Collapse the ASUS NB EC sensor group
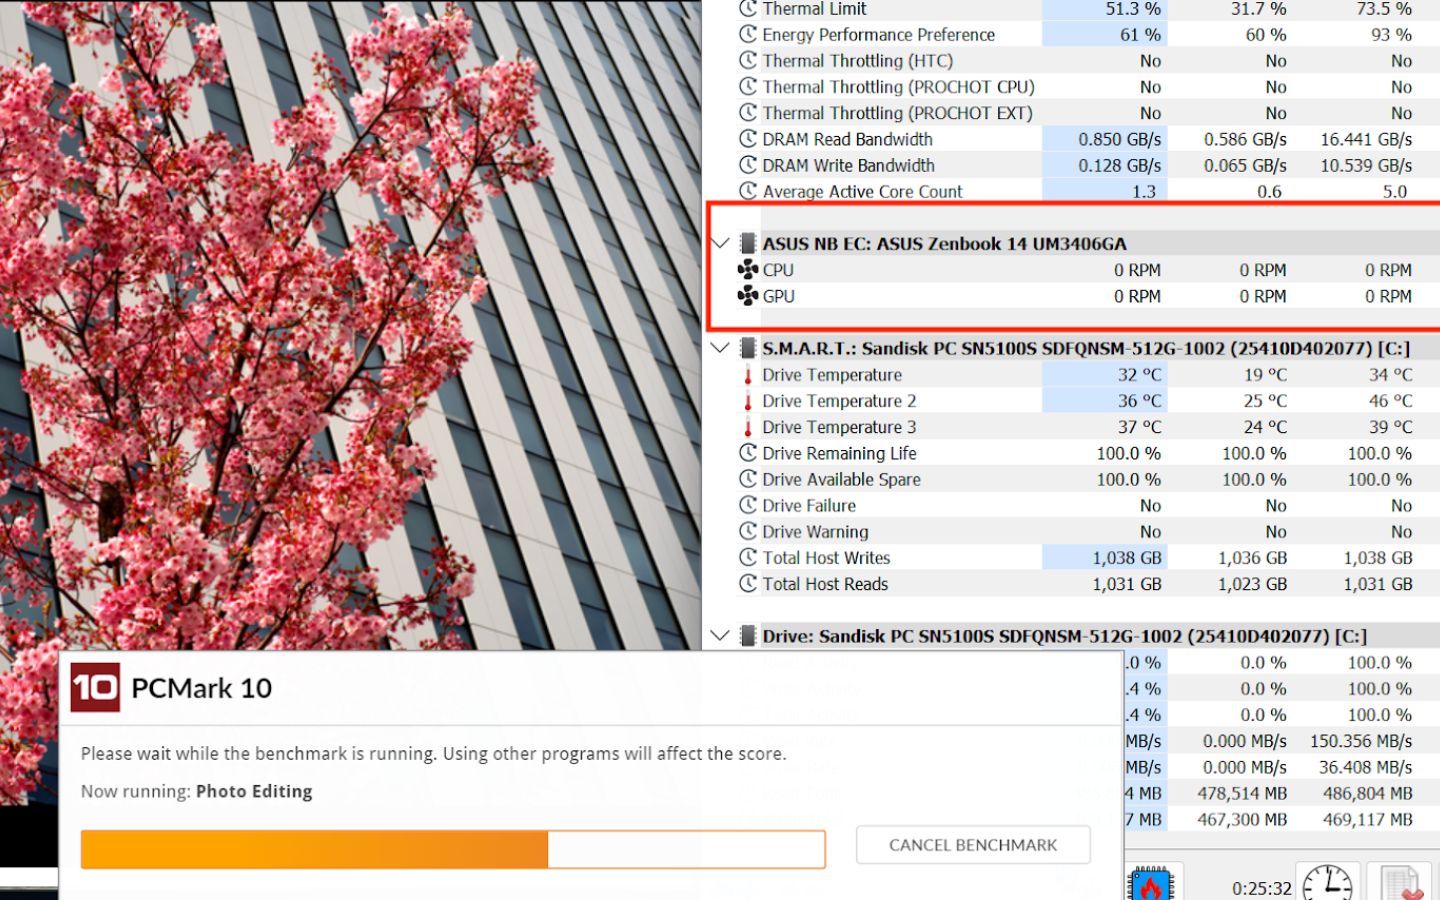Viewport: 1440px width, 900px height. tap(720, 243)
